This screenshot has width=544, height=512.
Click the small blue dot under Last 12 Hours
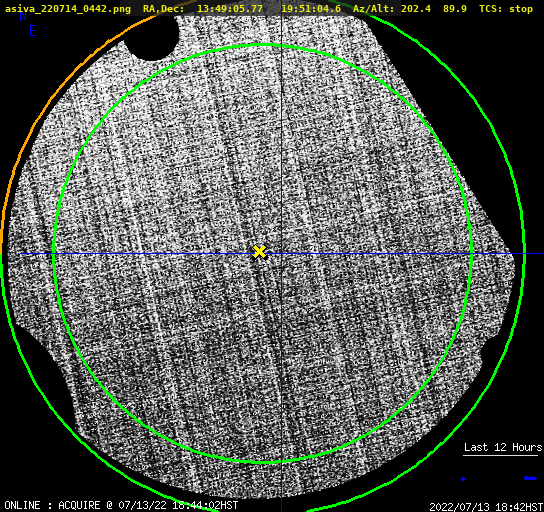(x=463, y=479)
